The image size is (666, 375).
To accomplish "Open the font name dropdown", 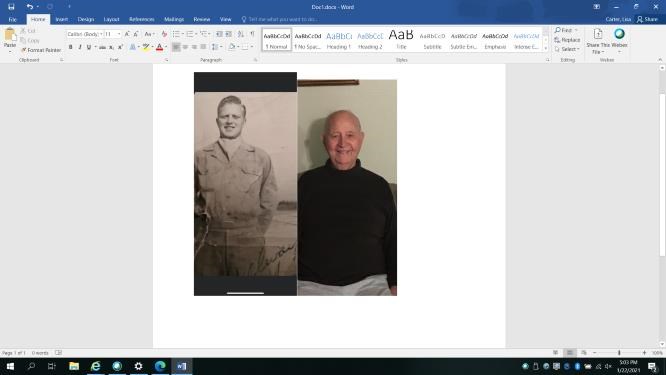I will pyautogui.click(x=101, y=34).
